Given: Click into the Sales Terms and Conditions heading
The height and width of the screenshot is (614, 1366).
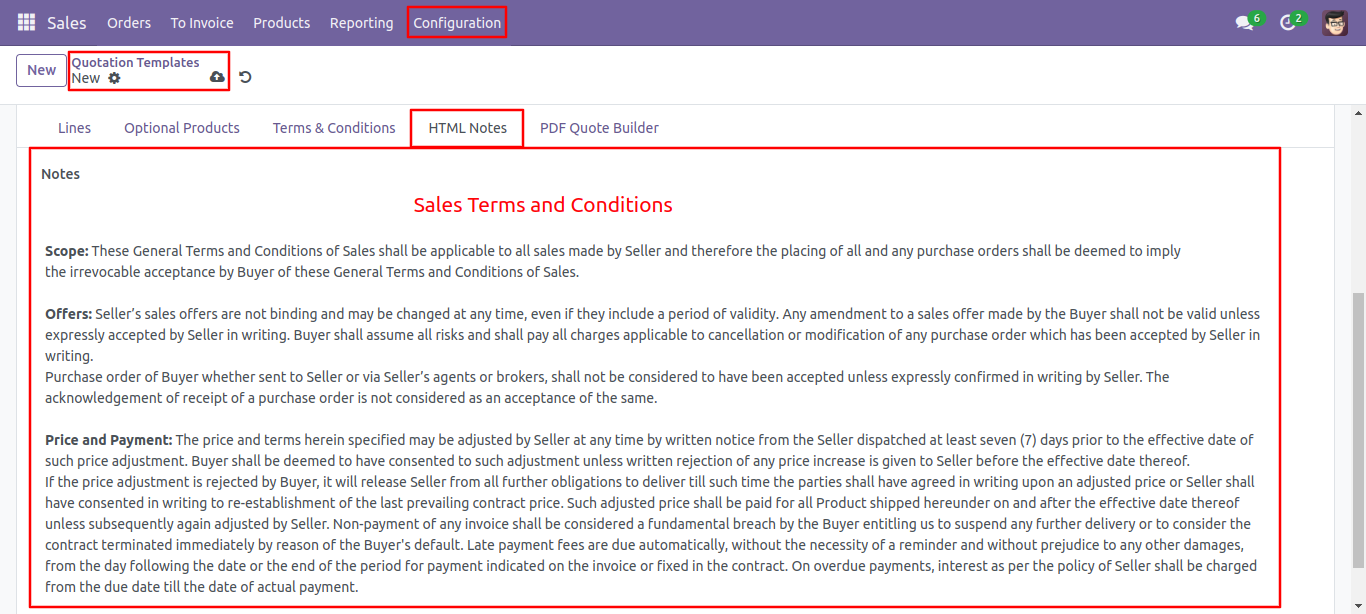Looking at the screenshot, I should (543, 205).
